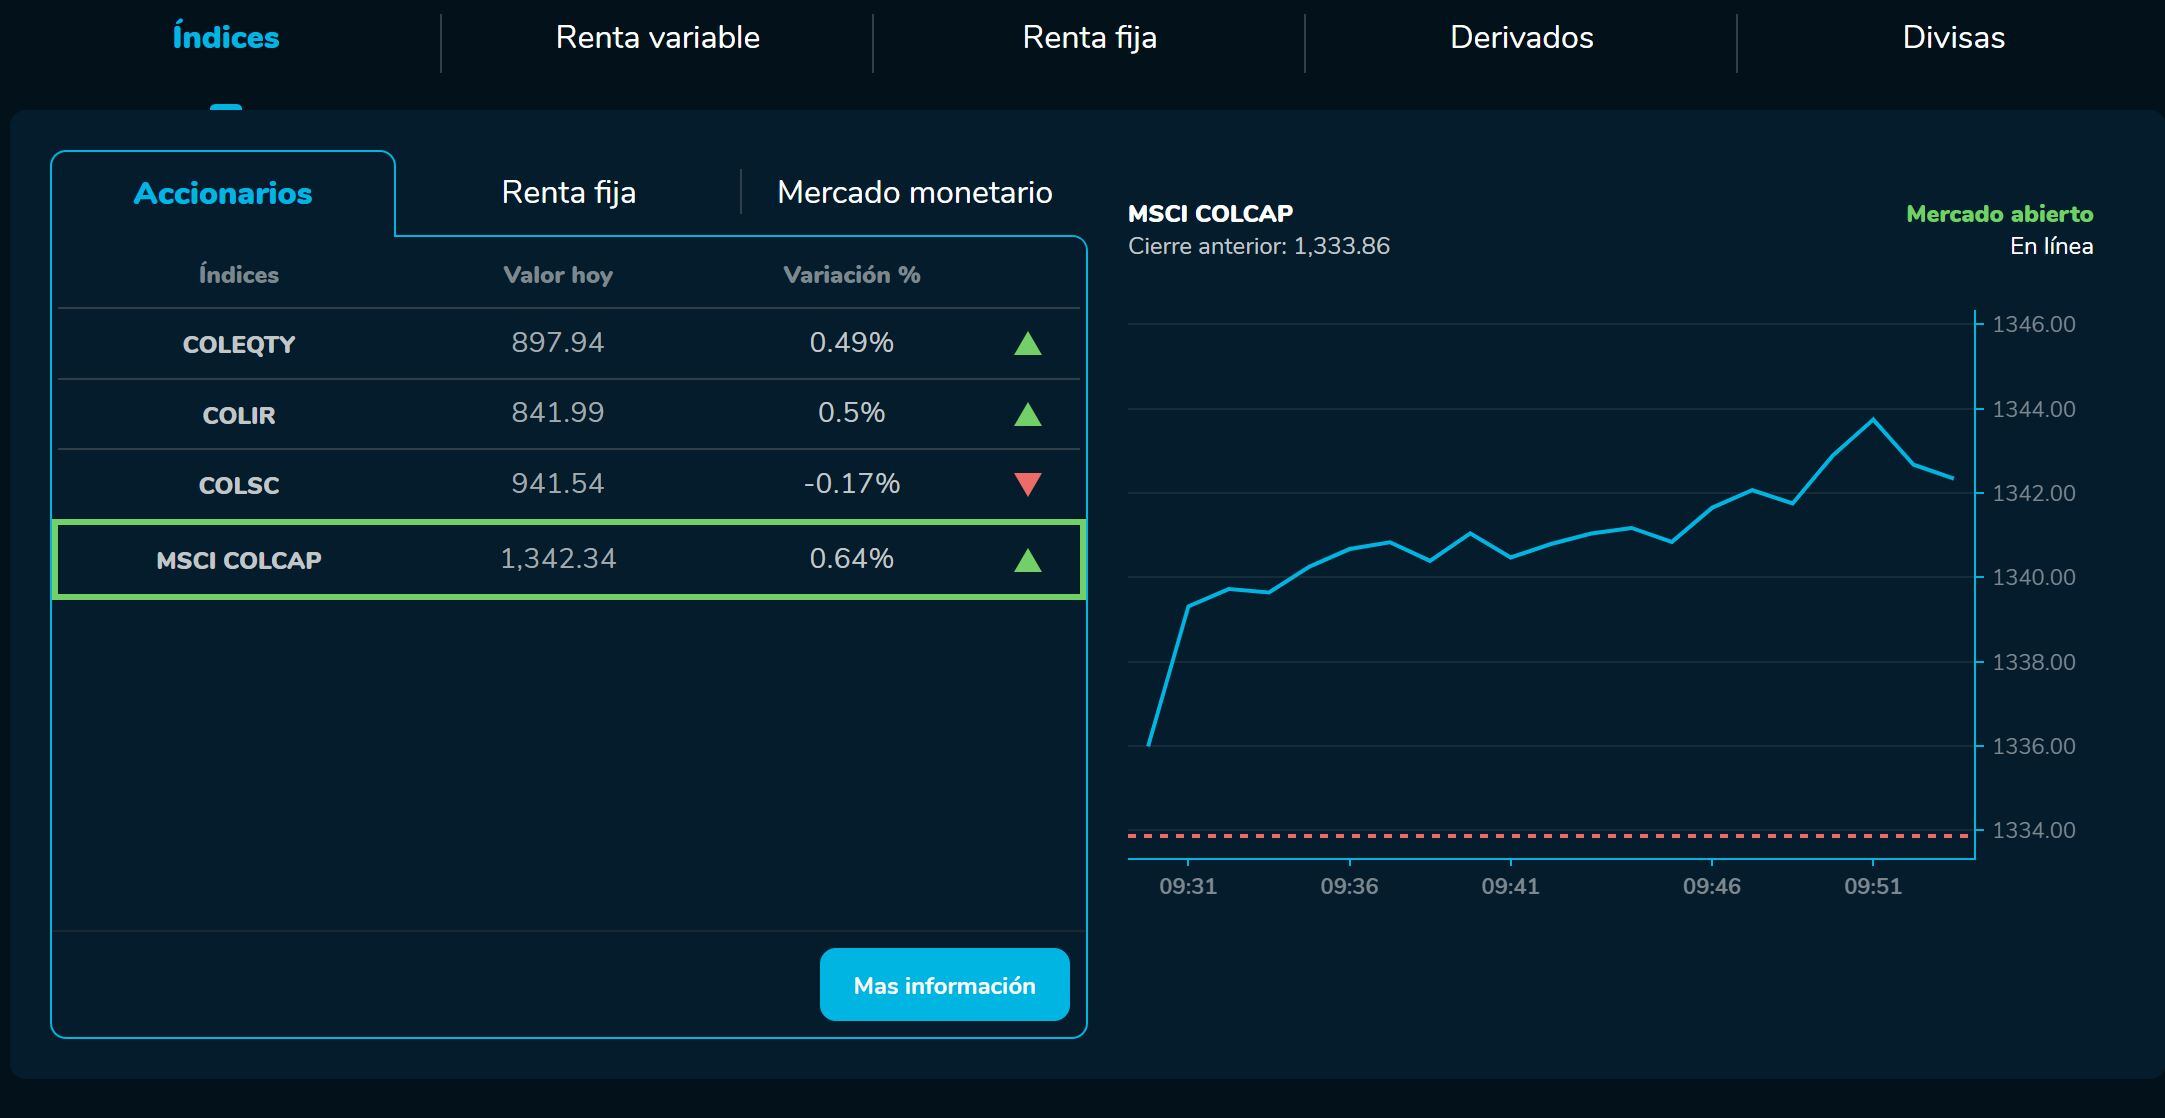The height and width of the screenshot is (1118, 2165).
Task: Click the chart line at its peak value
Action: tap(1873, 420)
